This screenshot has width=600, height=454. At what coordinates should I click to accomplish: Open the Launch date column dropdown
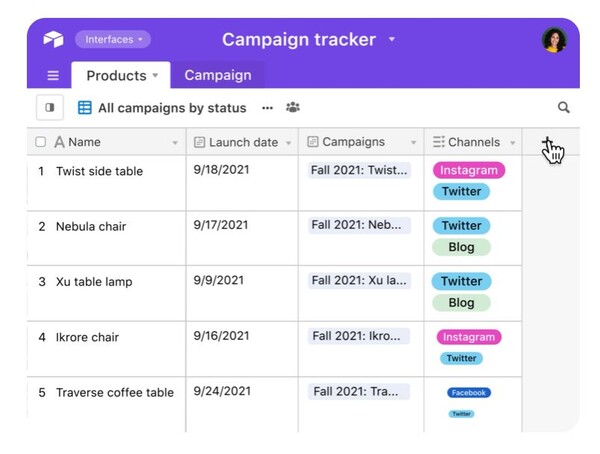click(289, 143)
